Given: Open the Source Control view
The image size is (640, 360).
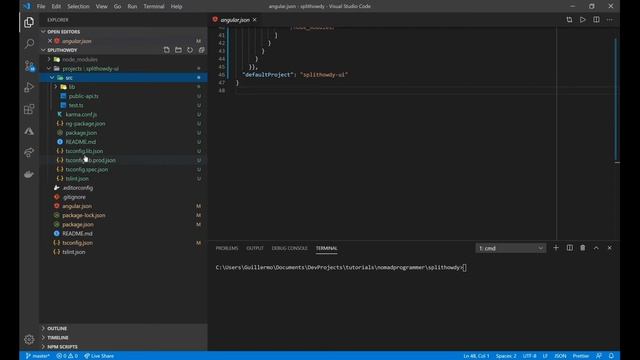Looking at the screenshot, I should click(29, 66).
